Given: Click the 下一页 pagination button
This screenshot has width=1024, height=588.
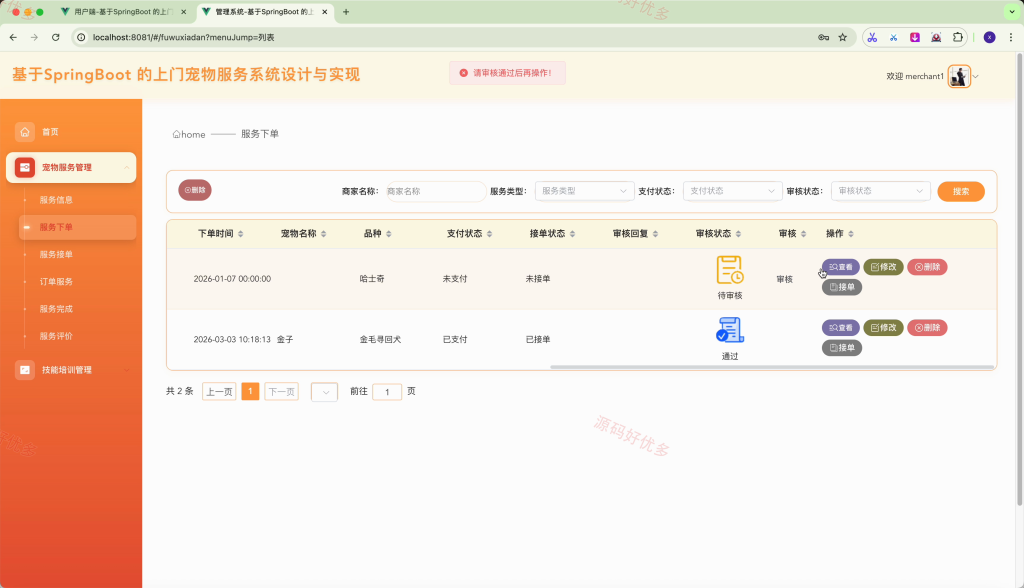Looking at the screenshot, I should 281,391.
